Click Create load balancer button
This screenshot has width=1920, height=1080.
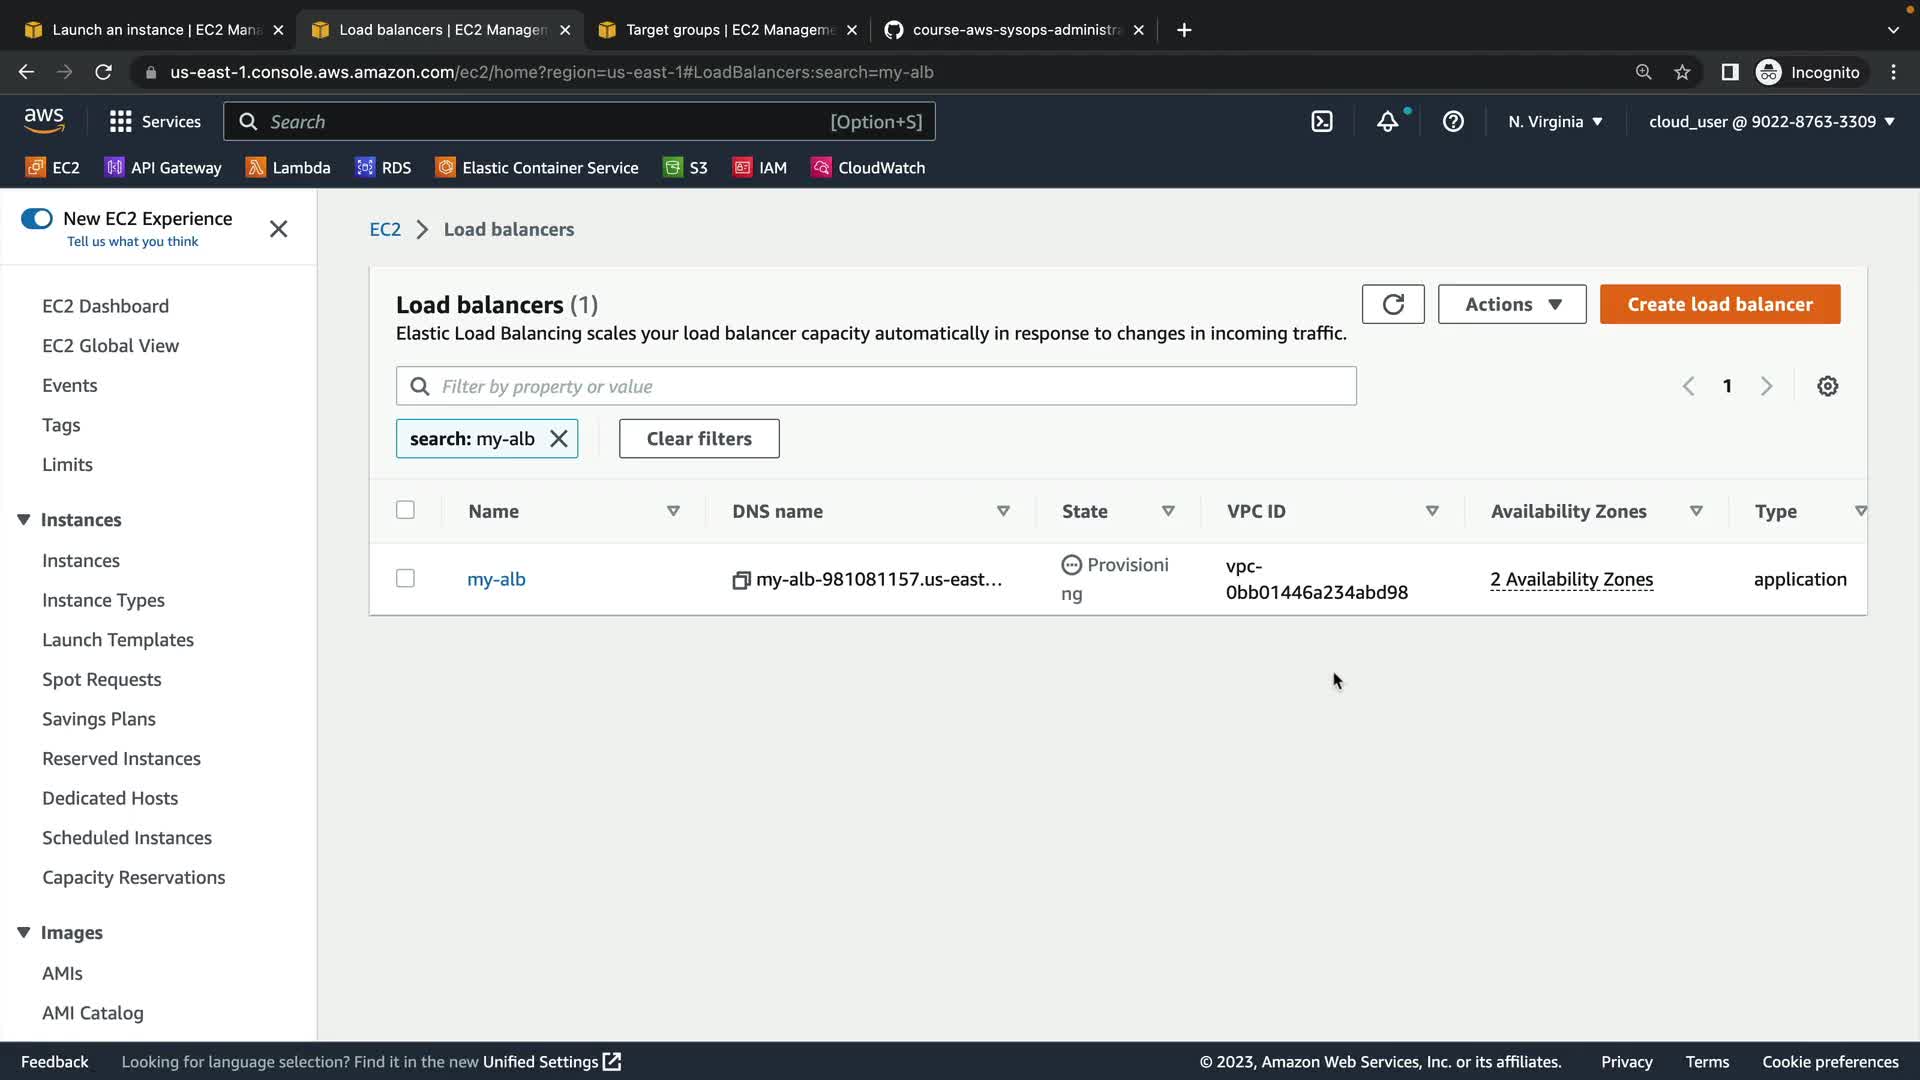tap(1719, 304)
